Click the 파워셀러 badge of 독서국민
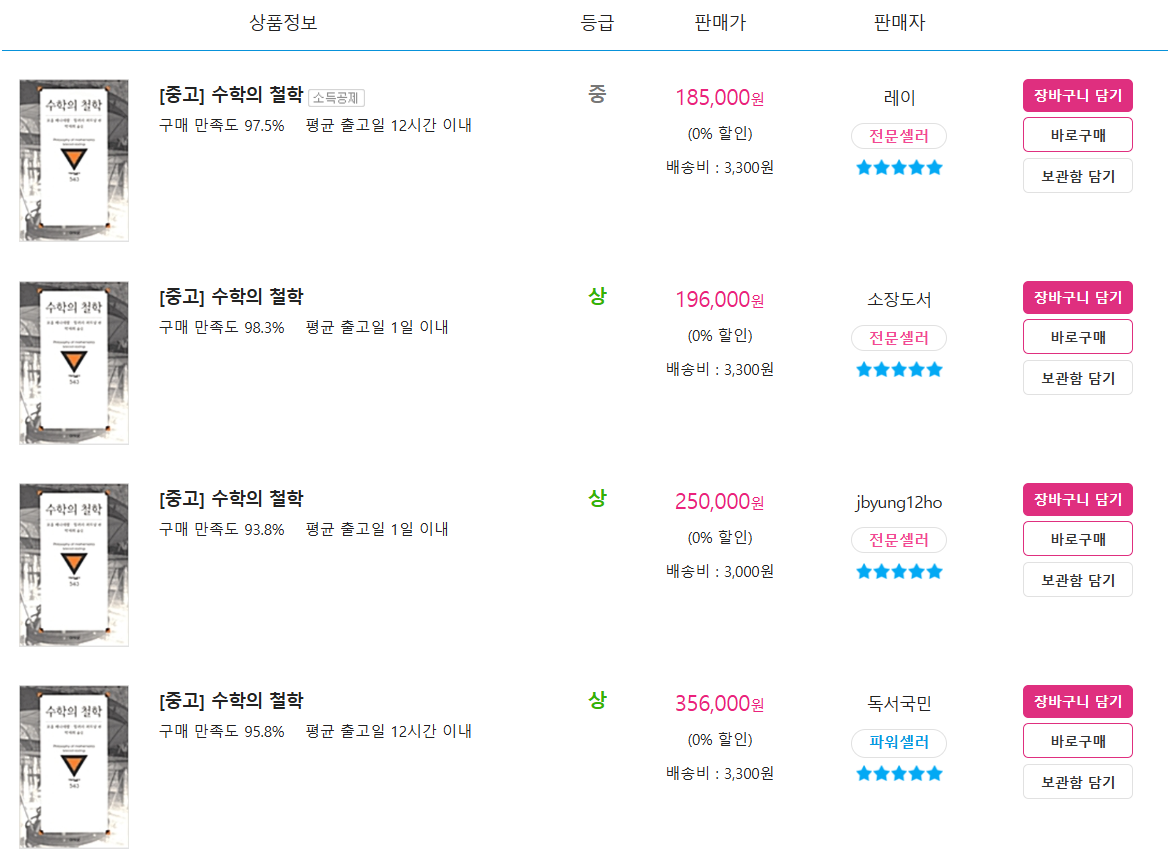Viewport: 1174px width, 856px height. tap(898, 742)
